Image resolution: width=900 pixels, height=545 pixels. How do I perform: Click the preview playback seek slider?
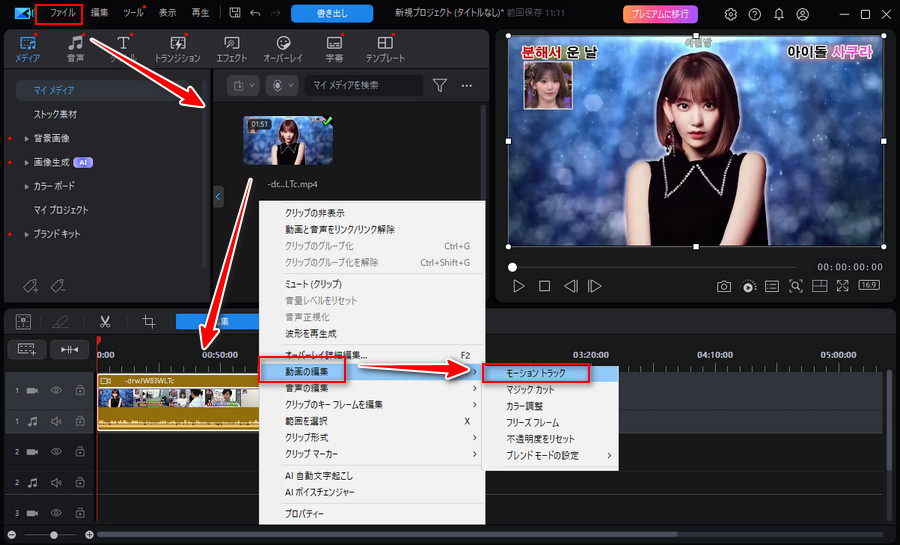650,267
